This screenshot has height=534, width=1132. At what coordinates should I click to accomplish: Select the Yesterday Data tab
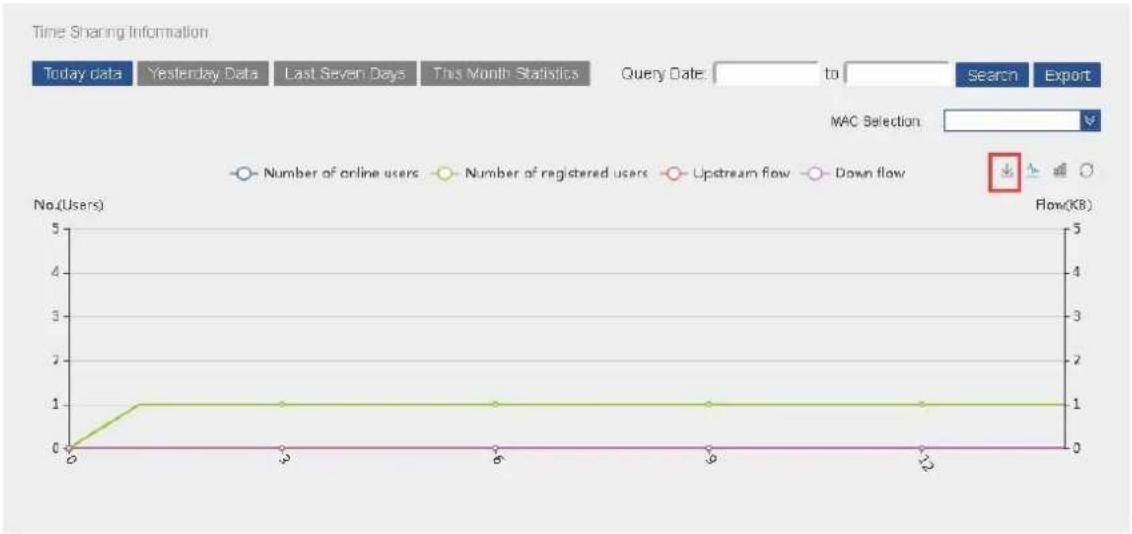tap(203, 74)
